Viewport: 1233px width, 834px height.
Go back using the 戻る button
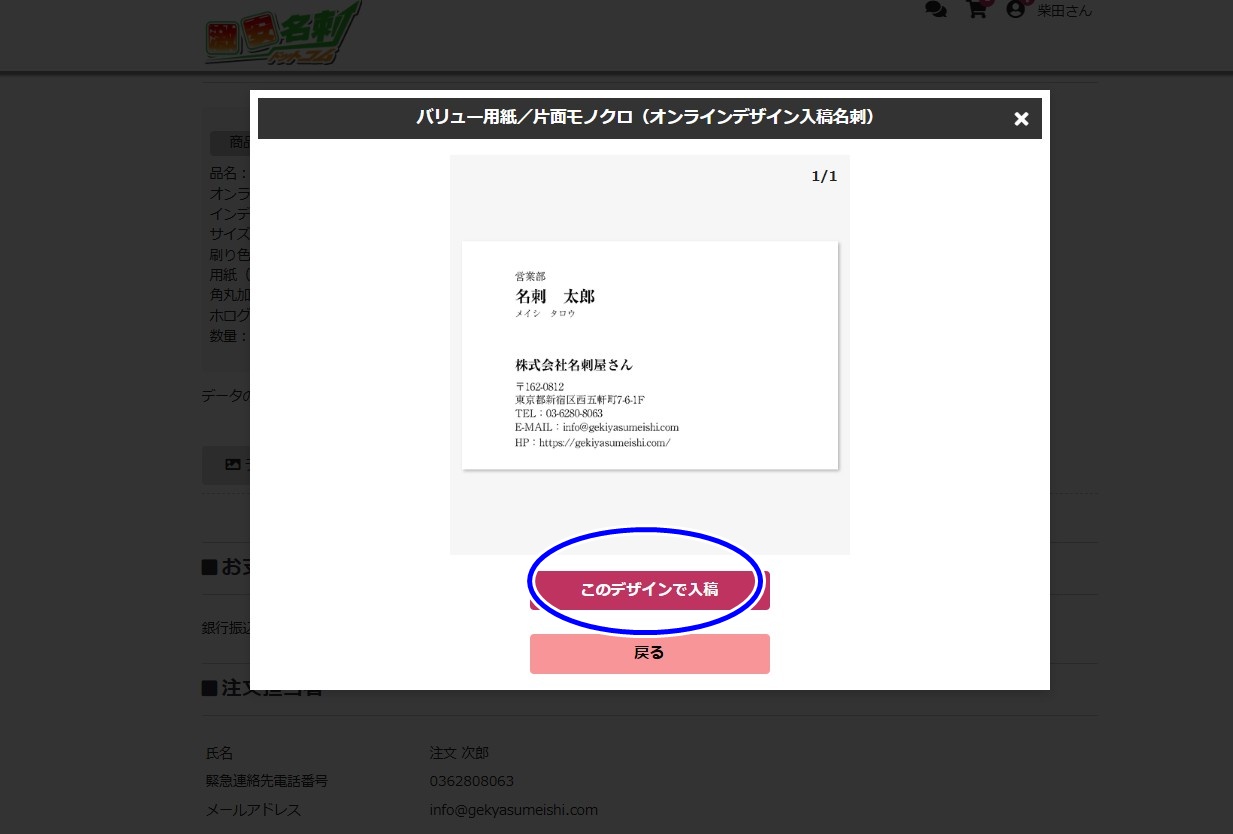click(650, 654)
